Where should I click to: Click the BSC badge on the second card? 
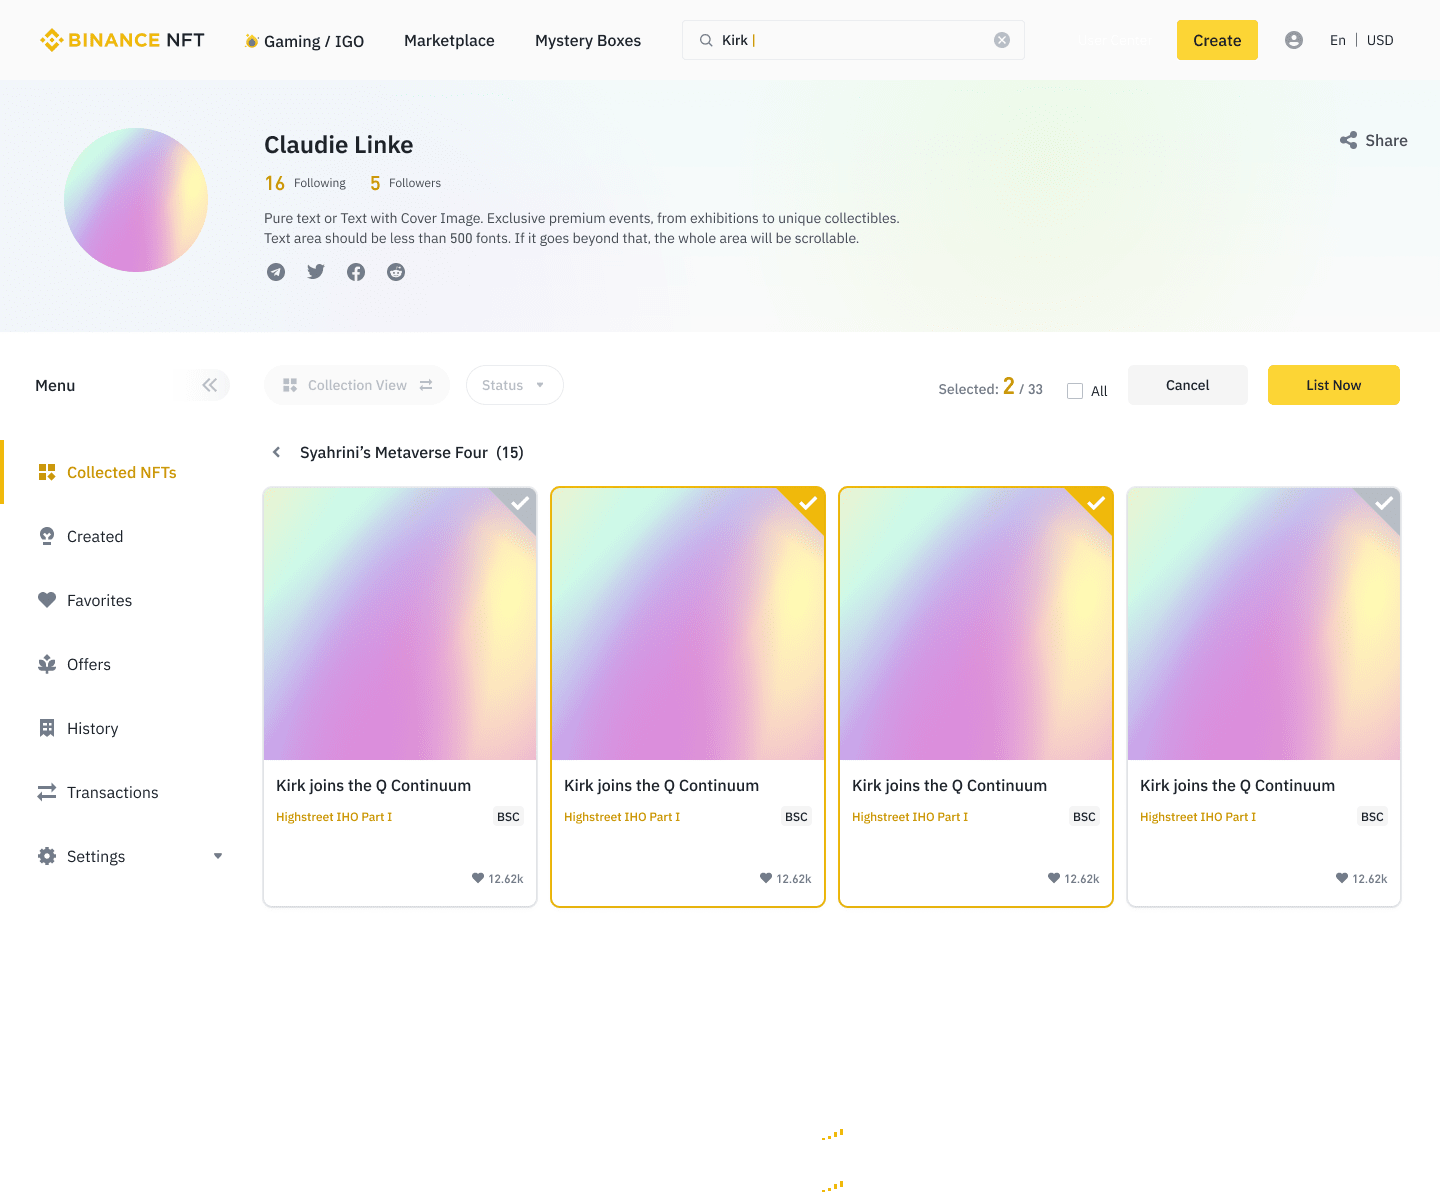click(x=796, y=817)
